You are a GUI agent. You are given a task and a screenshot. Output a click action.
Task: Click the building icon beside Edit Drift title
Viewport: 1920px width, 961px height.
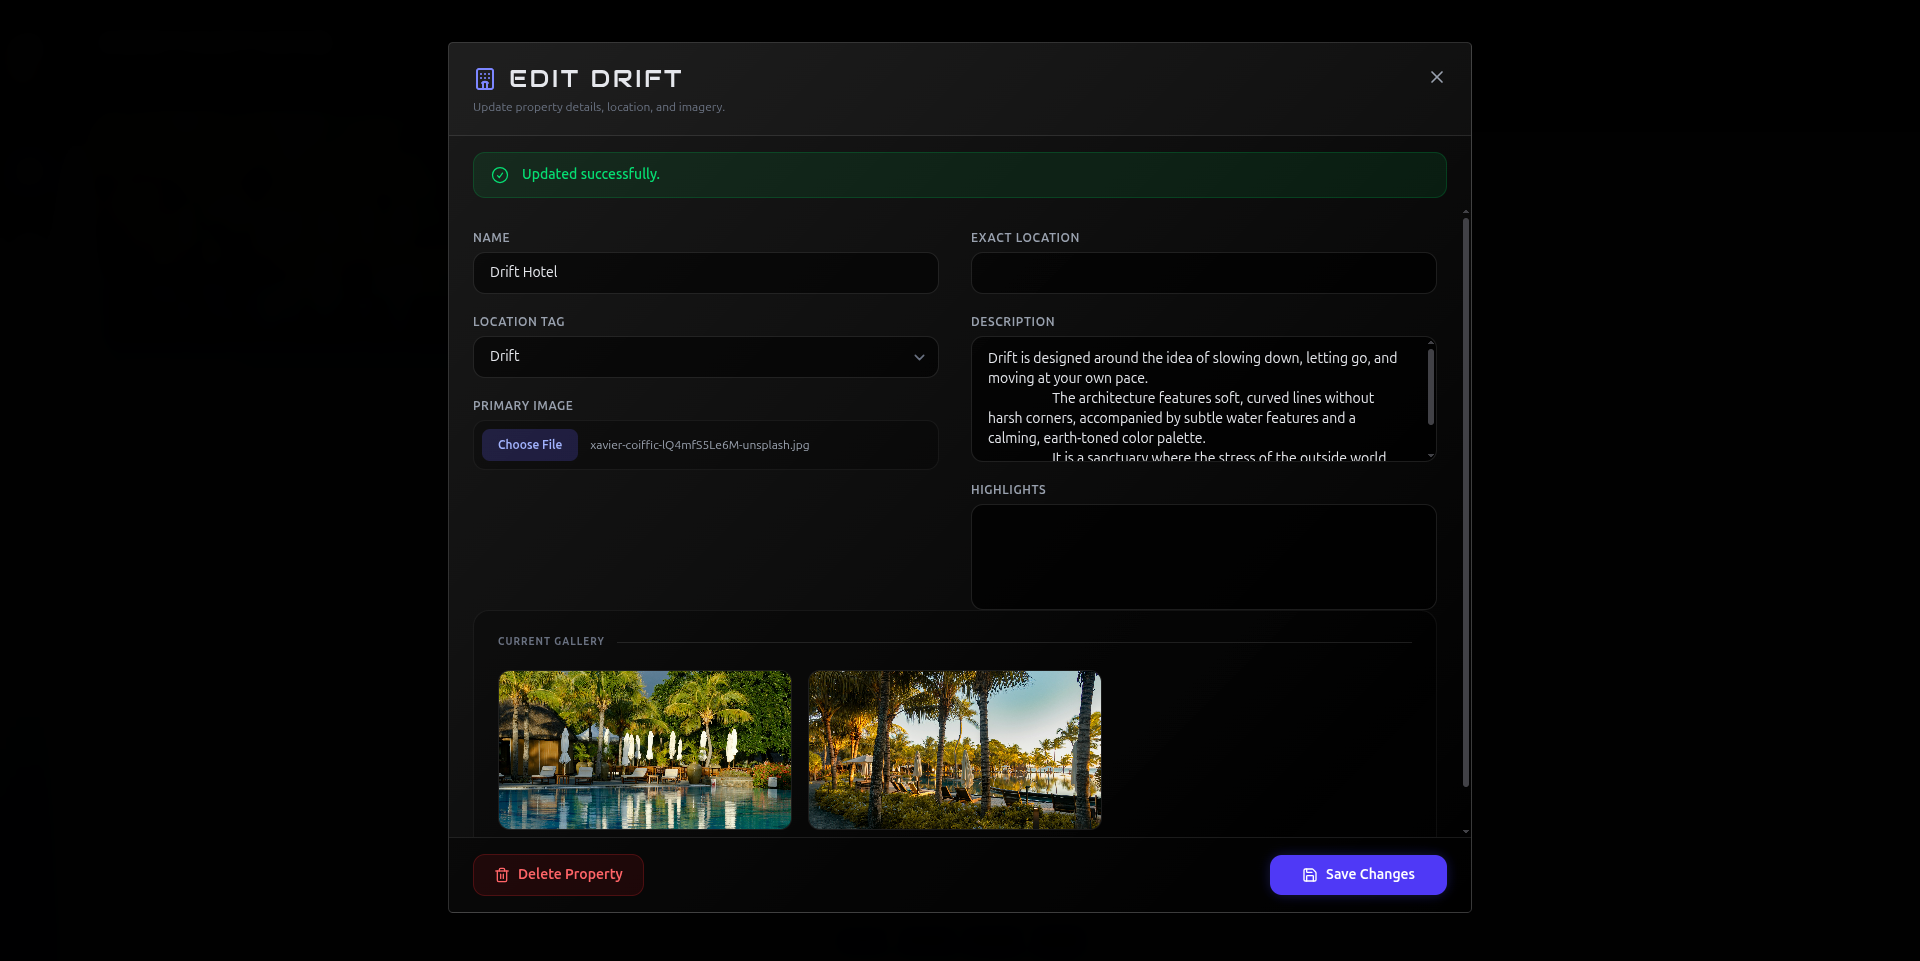click(x=485, y=79)
